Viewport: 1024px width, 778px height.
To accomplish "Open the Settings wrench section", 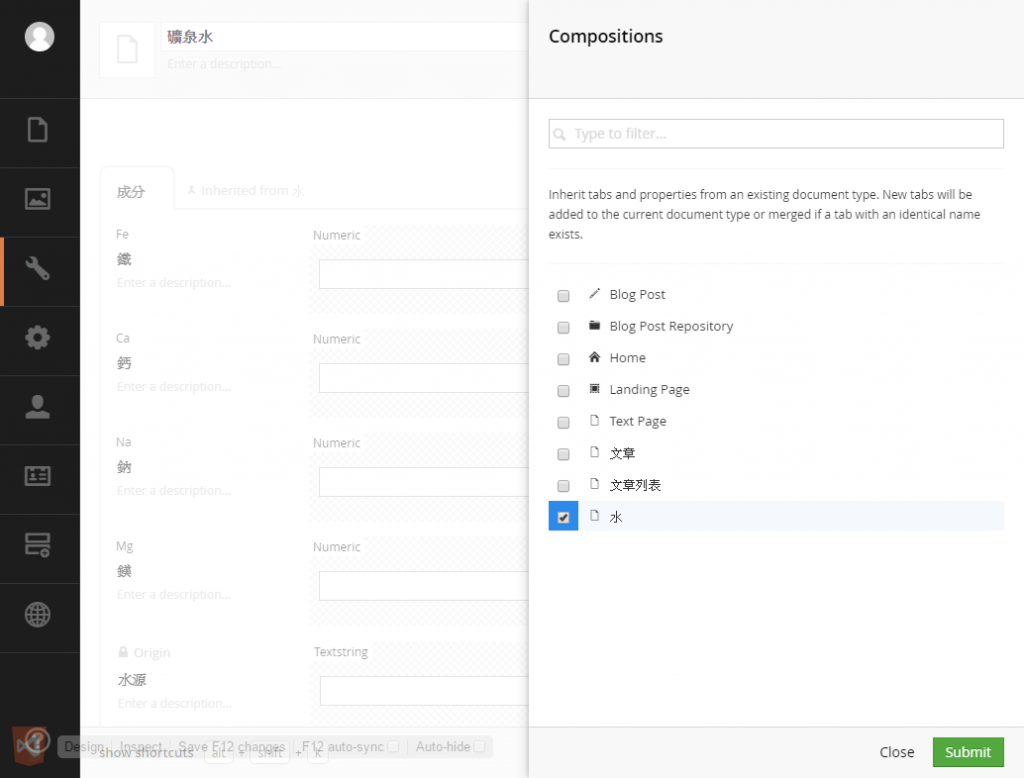I will coord(38,269).
